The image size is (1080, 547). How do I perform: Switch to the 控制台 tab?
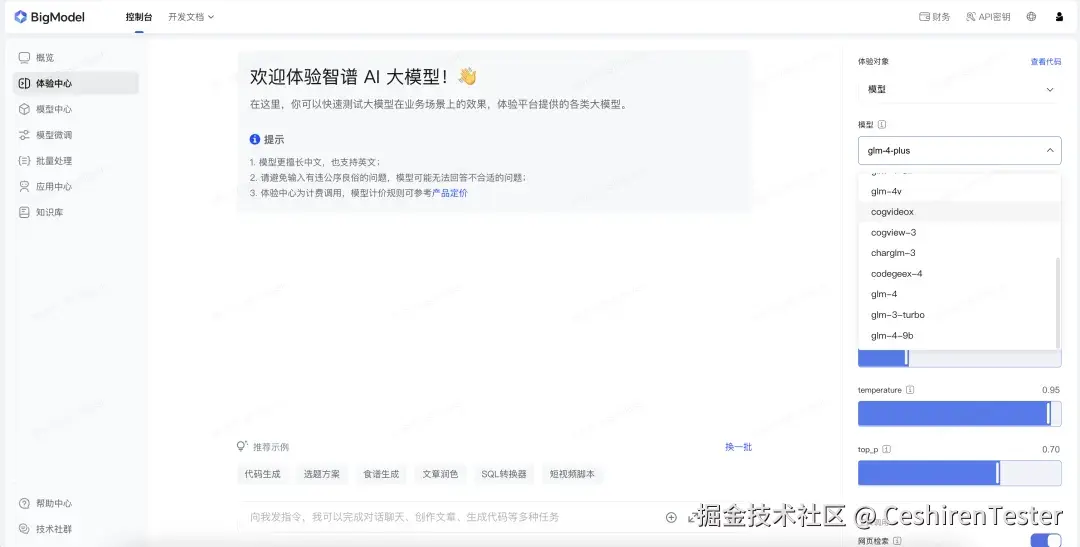(139, 17)
